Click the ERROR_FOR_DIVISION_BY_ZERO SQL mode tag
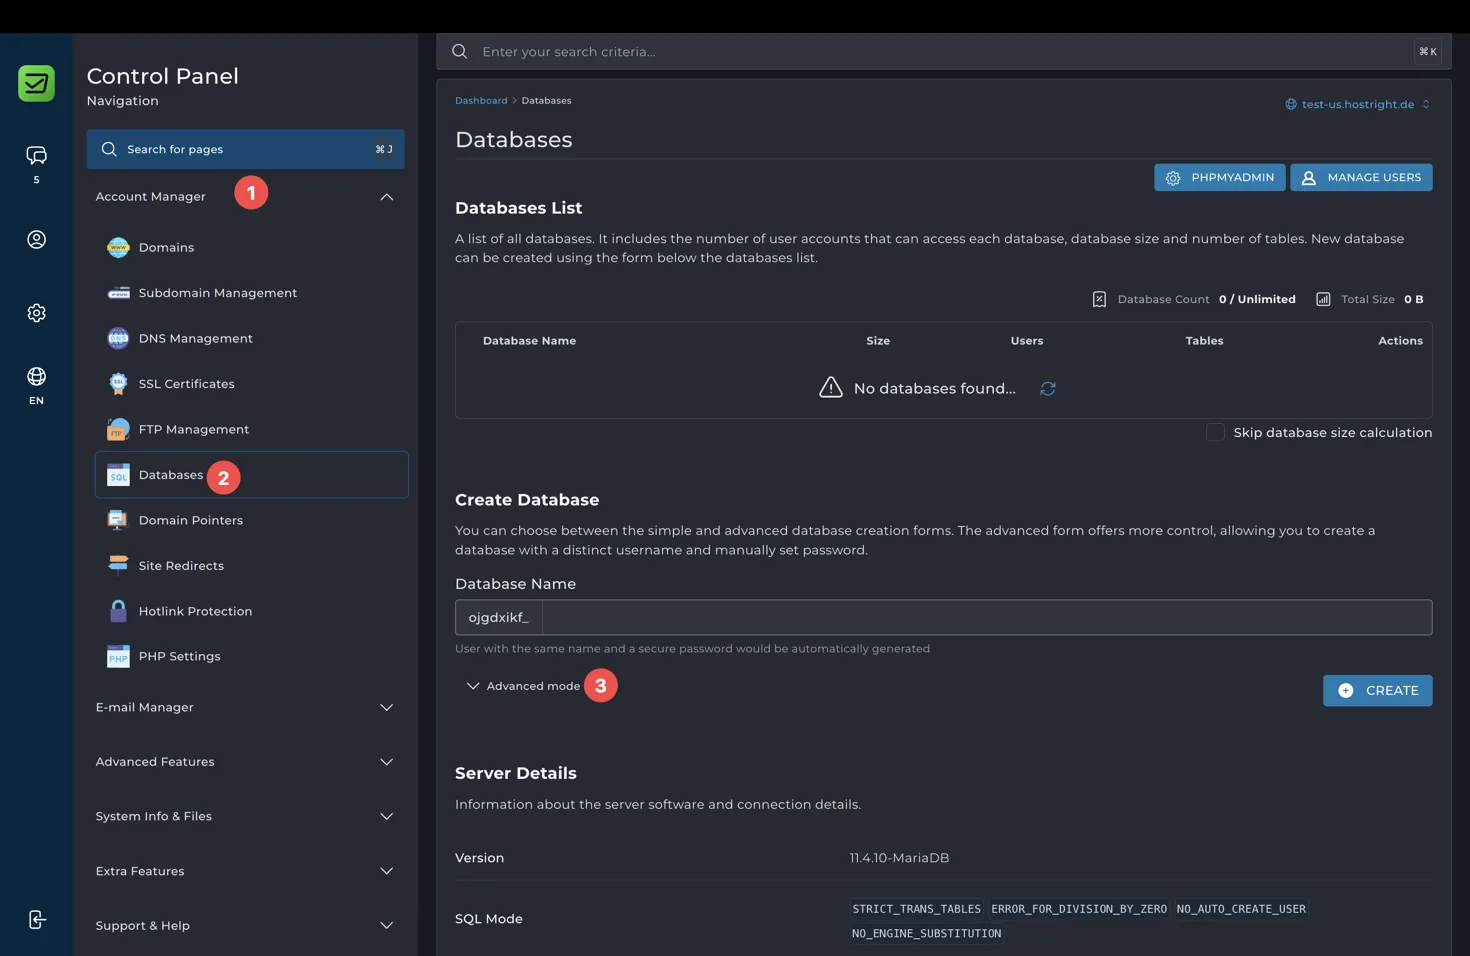This screenshot has width=1470, height=956. click(1079, 909)
